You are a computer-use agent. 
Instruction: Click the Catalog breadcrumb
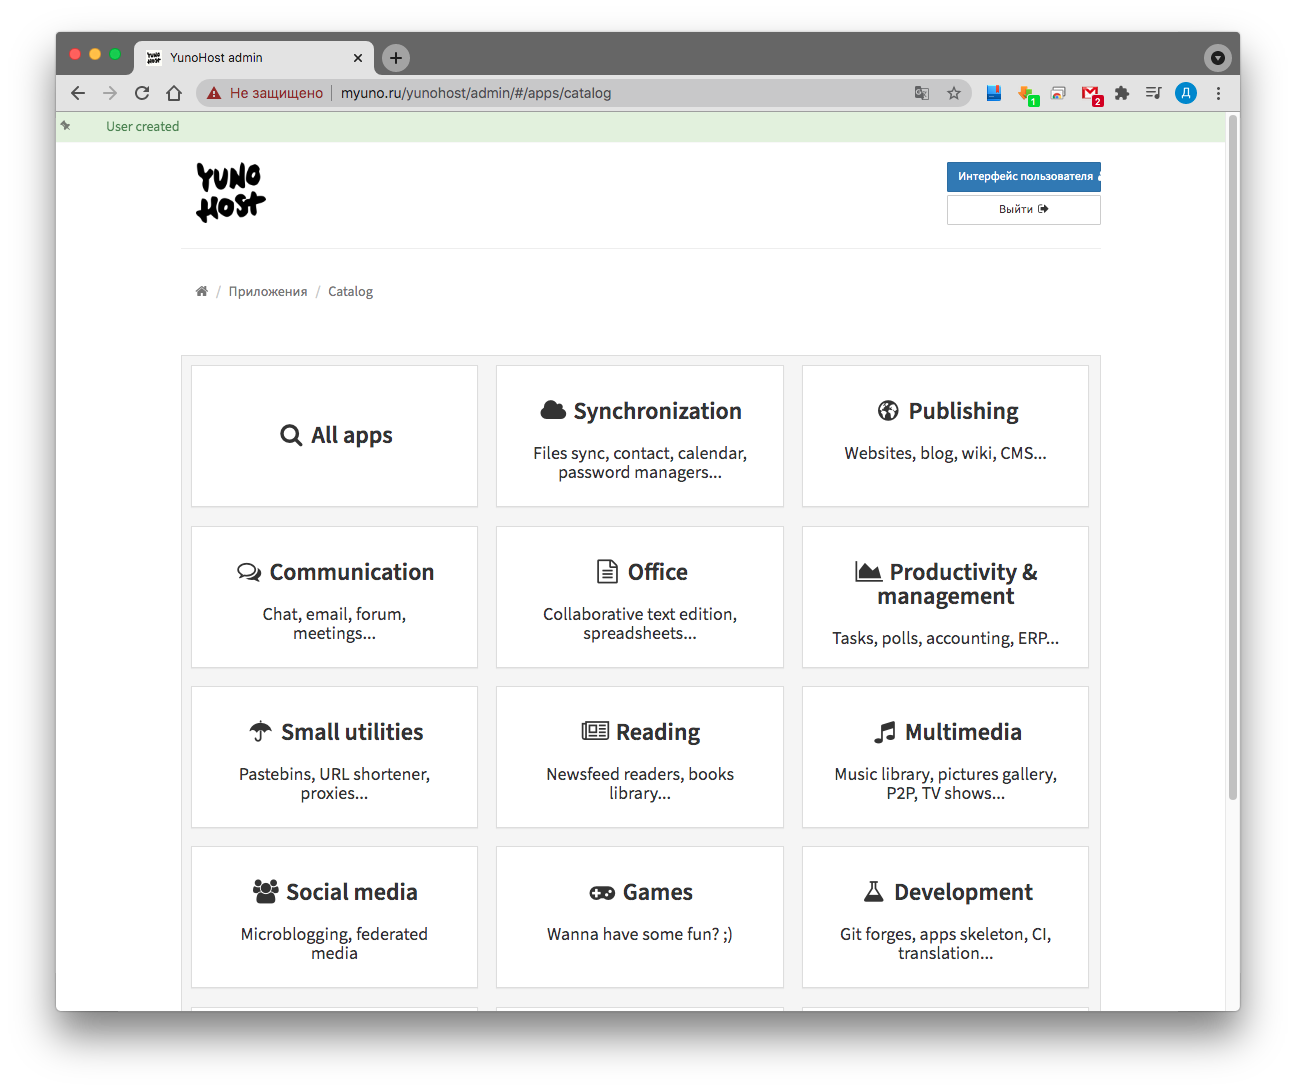[350, 291]
